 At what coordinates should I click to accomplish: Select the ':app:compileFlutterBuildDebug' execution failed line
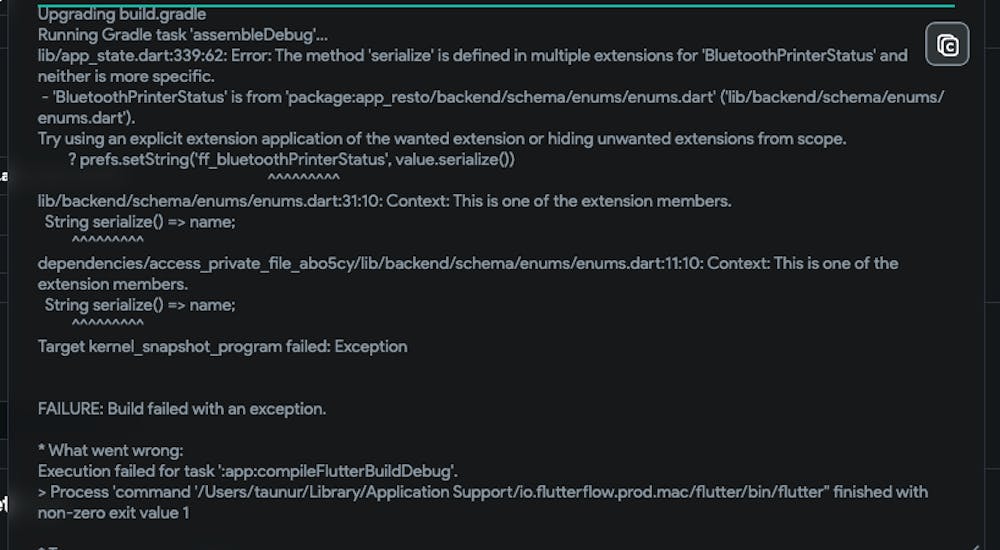(x=248, y=472)
